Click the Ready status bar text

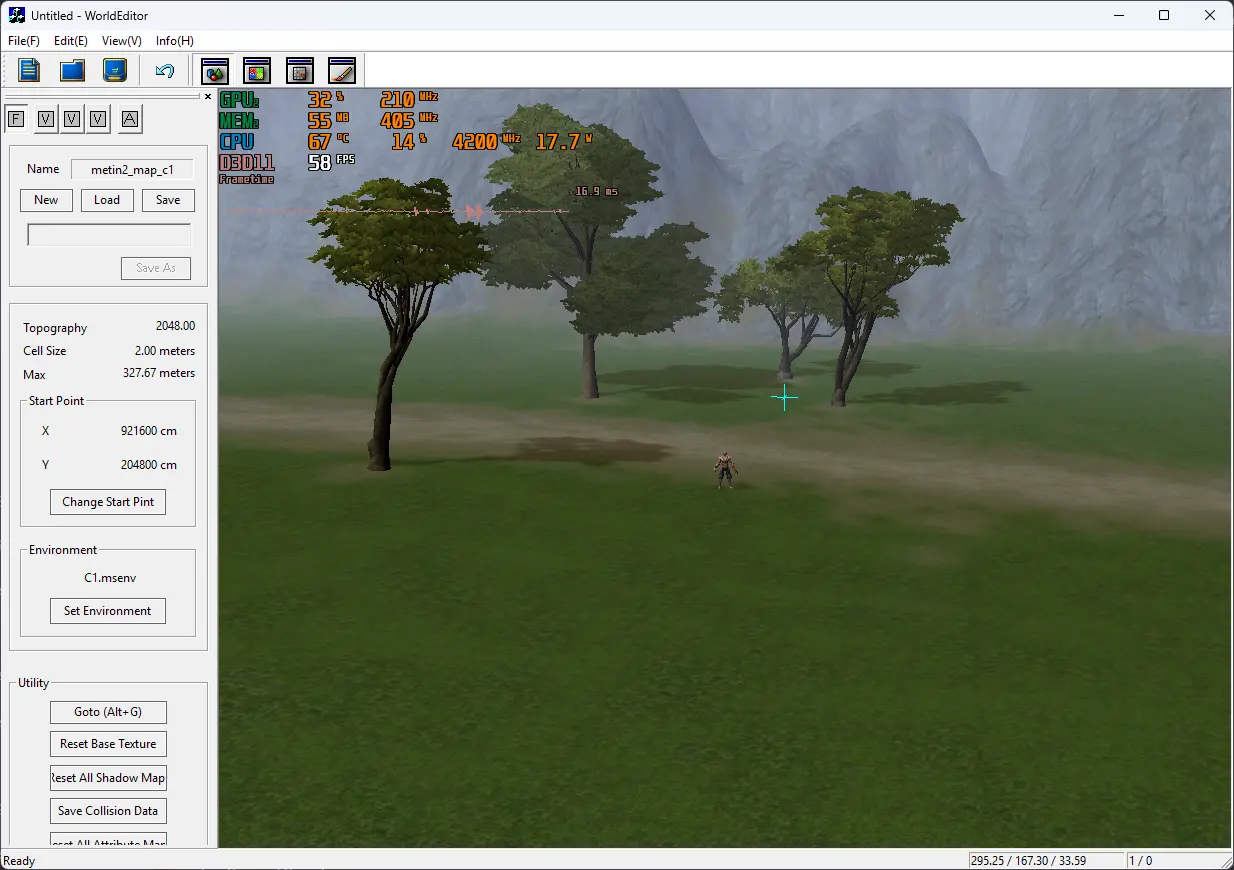[x=20, y=861]
